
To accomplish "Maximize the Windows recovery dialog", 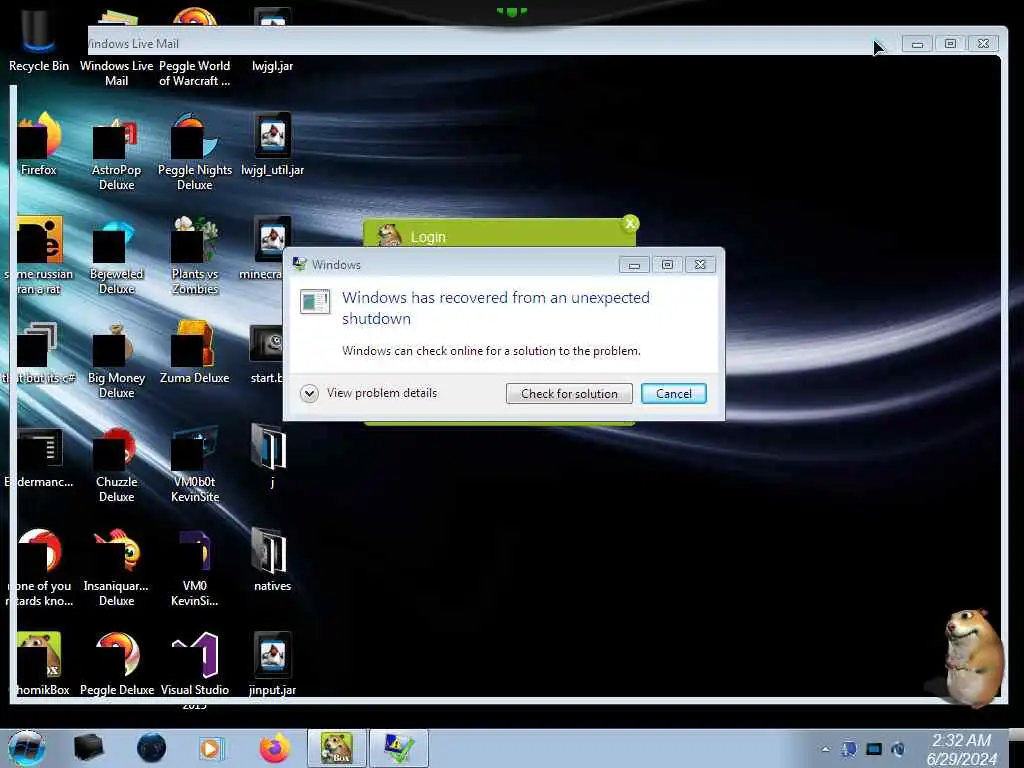I will [x=667, y=264].
